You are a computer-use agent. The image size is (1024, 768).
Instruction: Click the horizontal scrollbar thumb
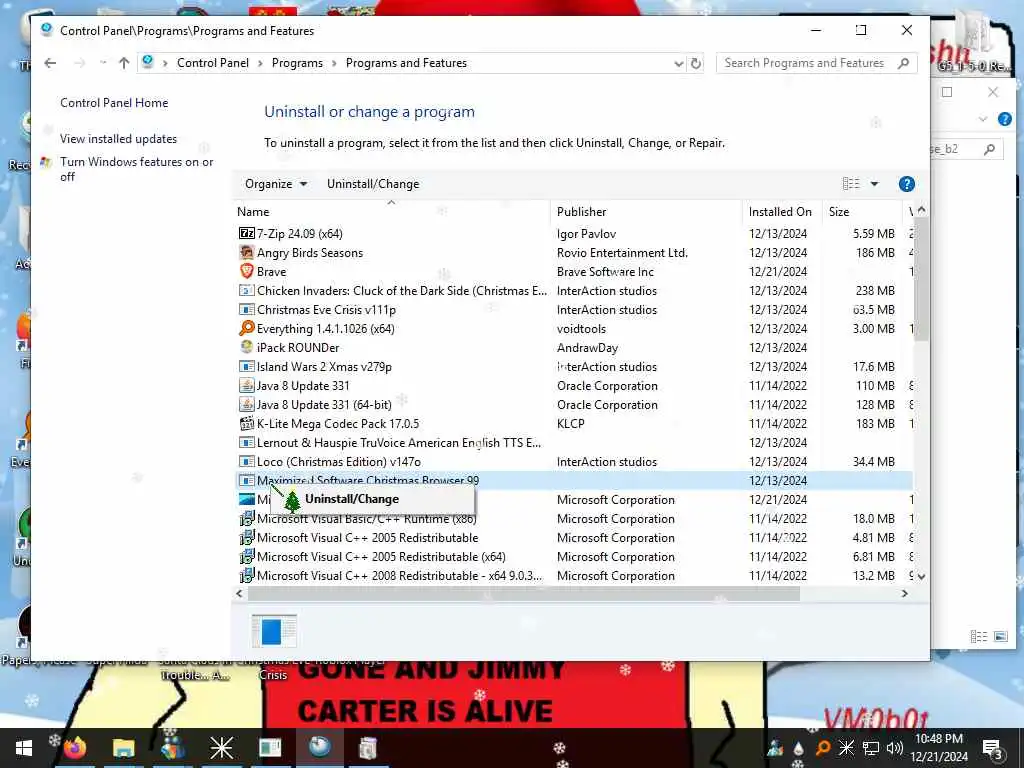(524, 594)
